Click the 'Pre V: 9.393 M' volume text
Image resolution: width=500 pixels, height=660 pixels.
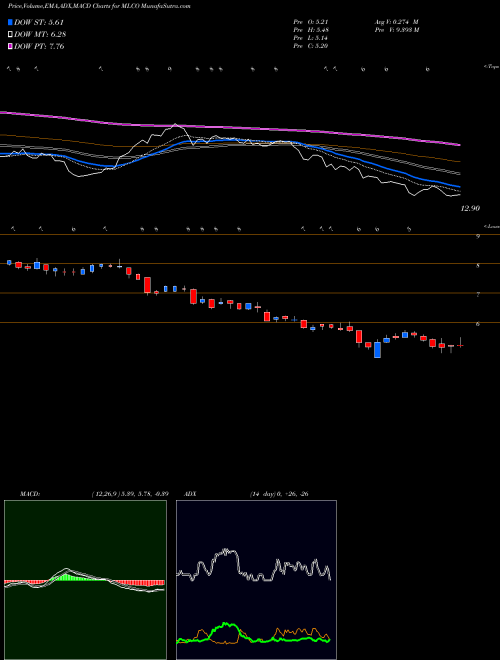coord(396,30)
